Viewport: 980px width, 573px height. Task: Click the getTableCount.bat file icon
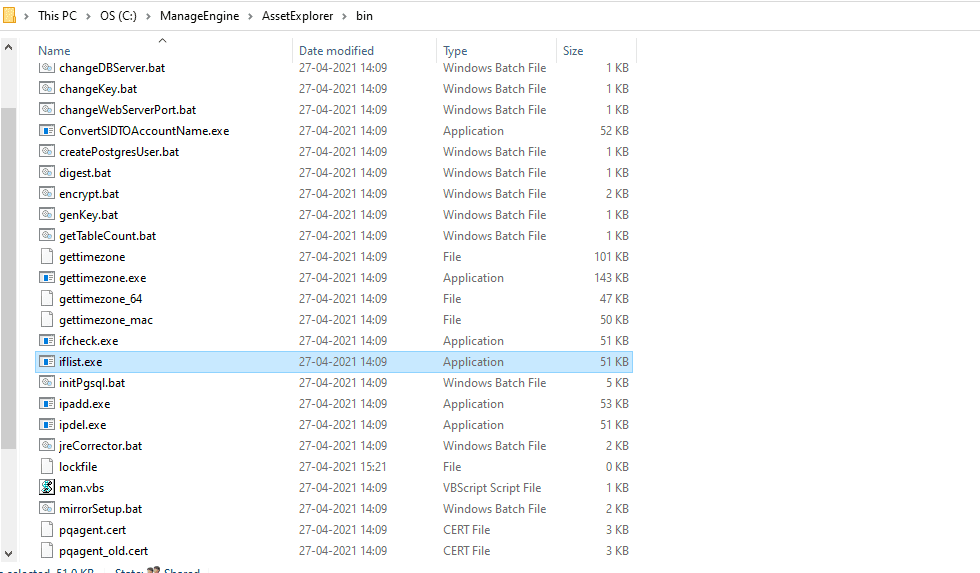tap(47, 236)
